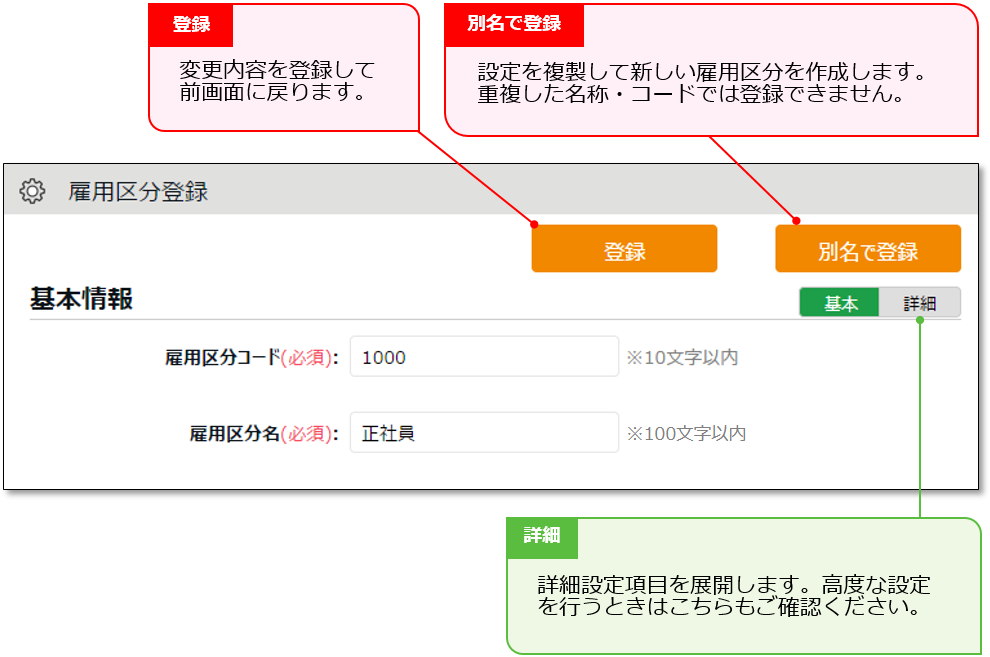This screenshot has width=990, height=657.
Task: Click the callout text 変更内容を登録して前画面に戻ります
Action: pos(277,81)
